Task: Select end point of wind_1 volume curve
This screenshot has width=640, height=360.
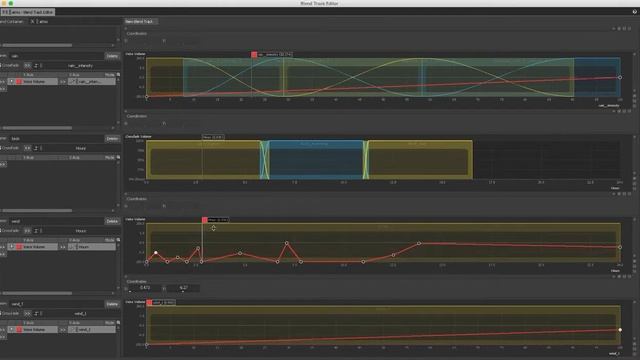Action: (620, 330)
